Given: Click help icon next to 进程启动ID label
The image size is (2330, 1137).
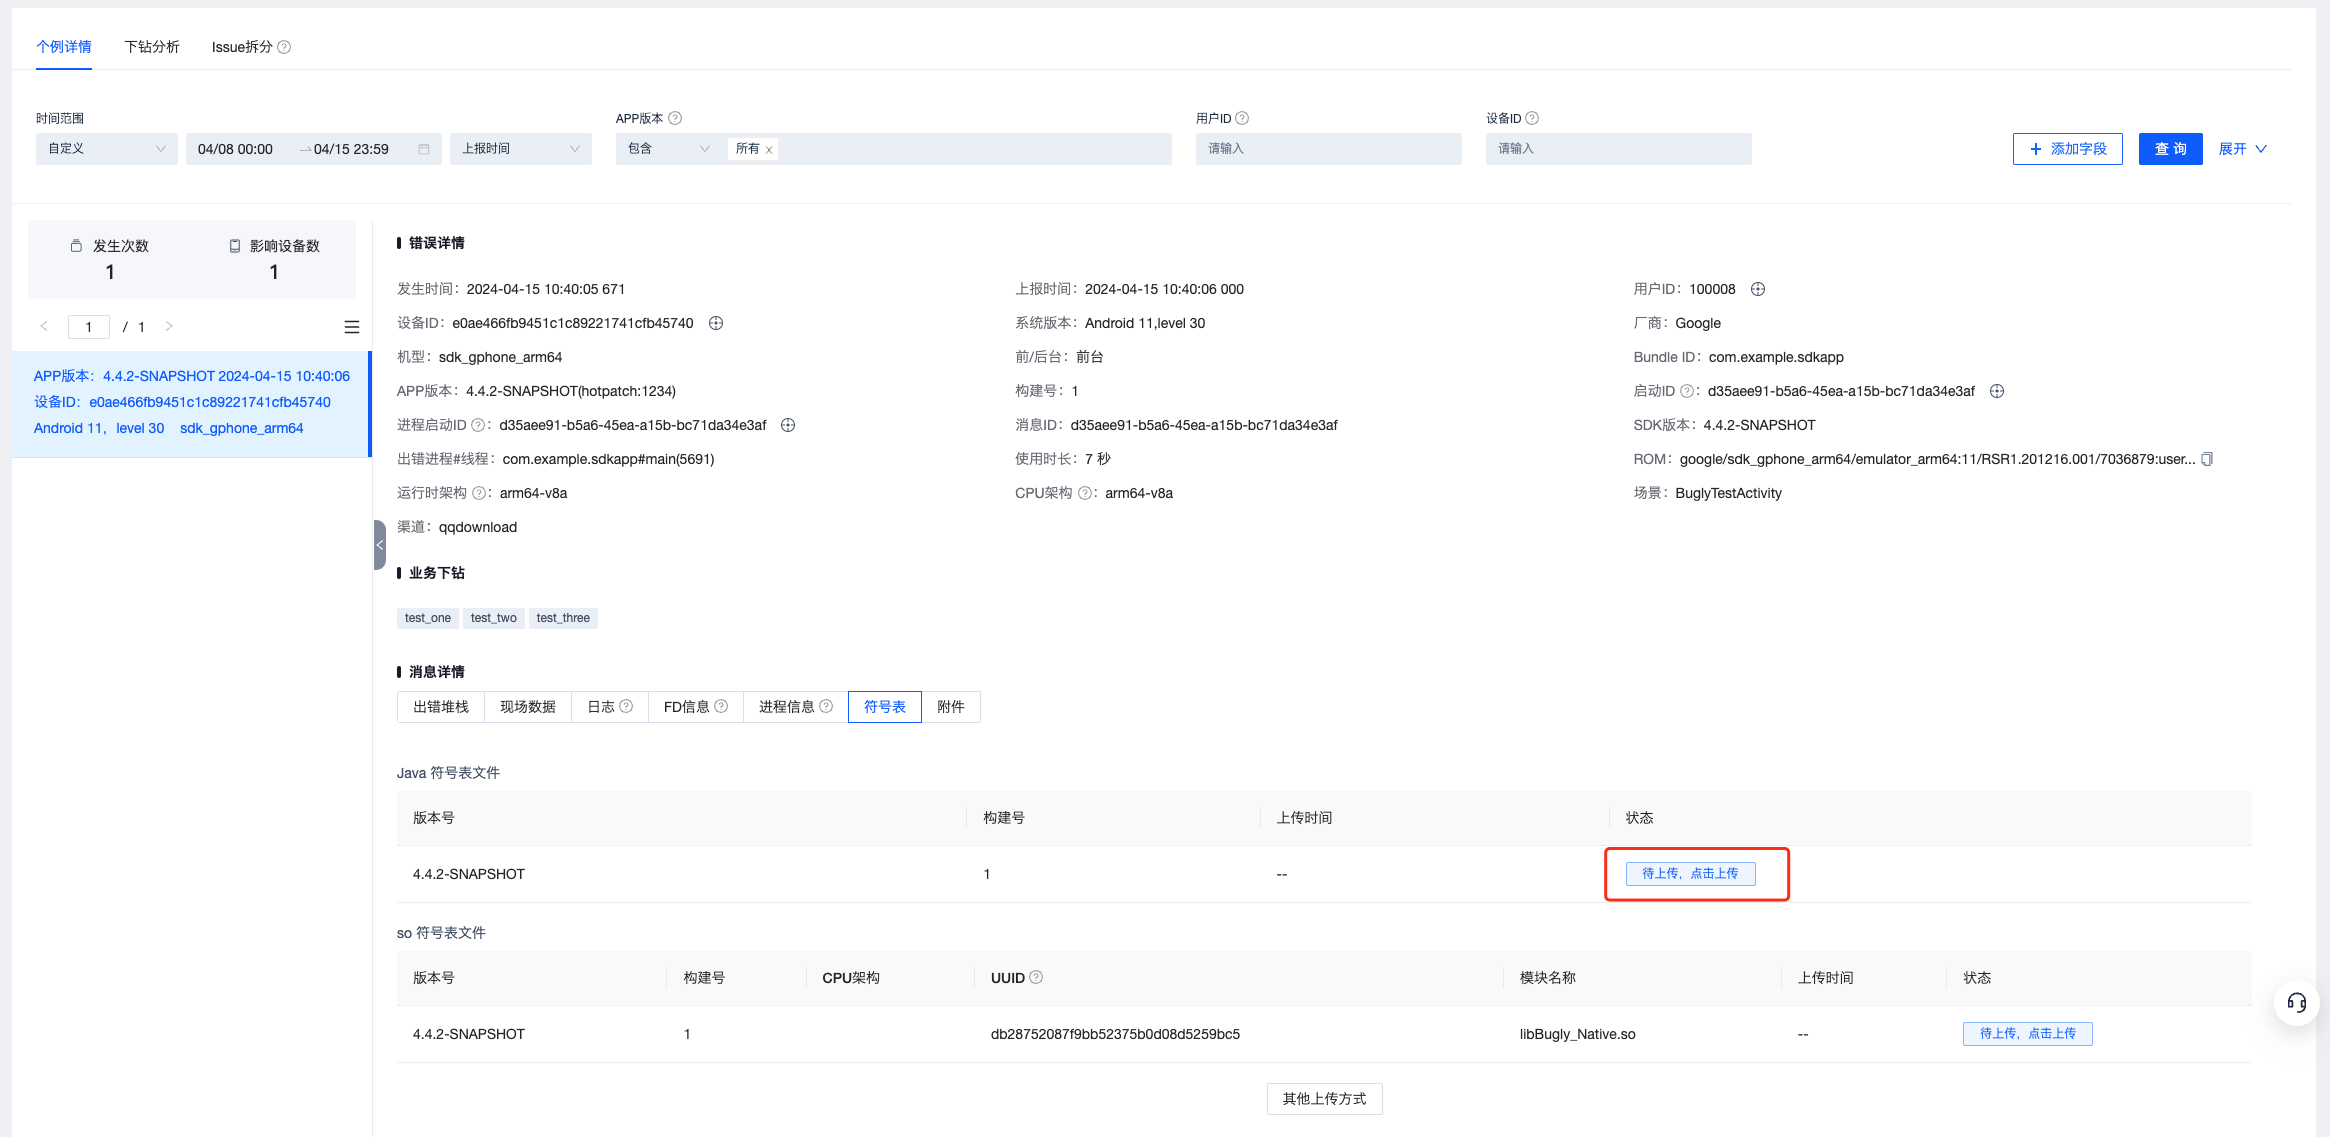Looking at the screenshot, I should pyautogui.click(x=478, y=425).
